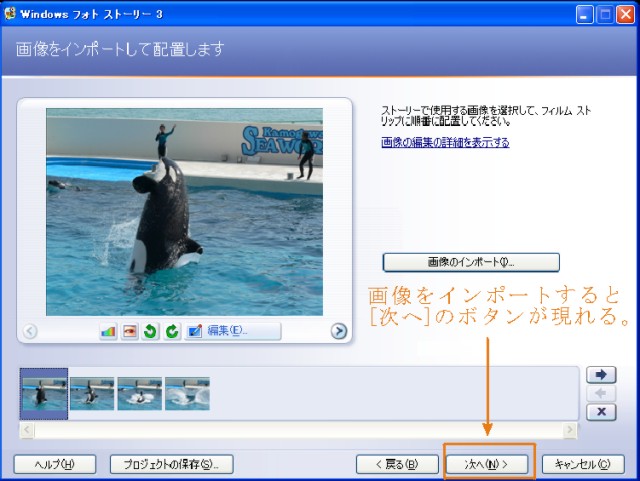
Task: Proceed with the 次へ(N) button
Action: 487,464
